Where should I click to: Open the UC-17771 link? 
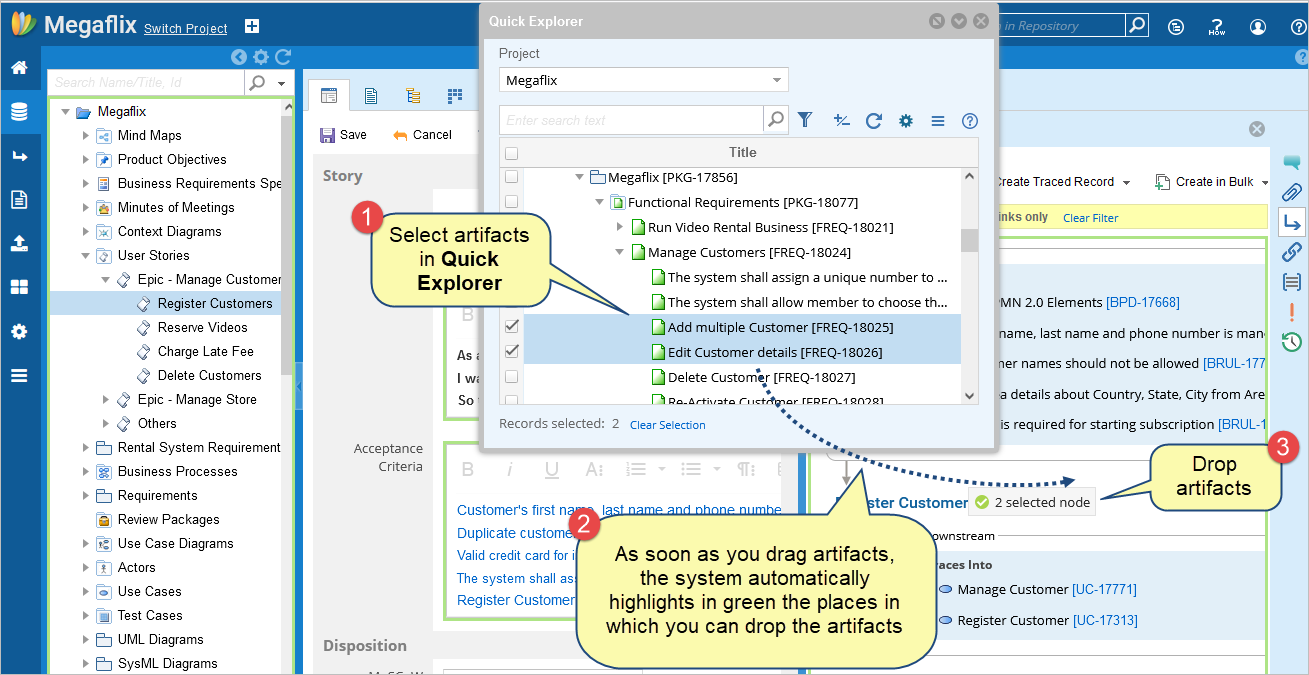[x=1104, y=590]
